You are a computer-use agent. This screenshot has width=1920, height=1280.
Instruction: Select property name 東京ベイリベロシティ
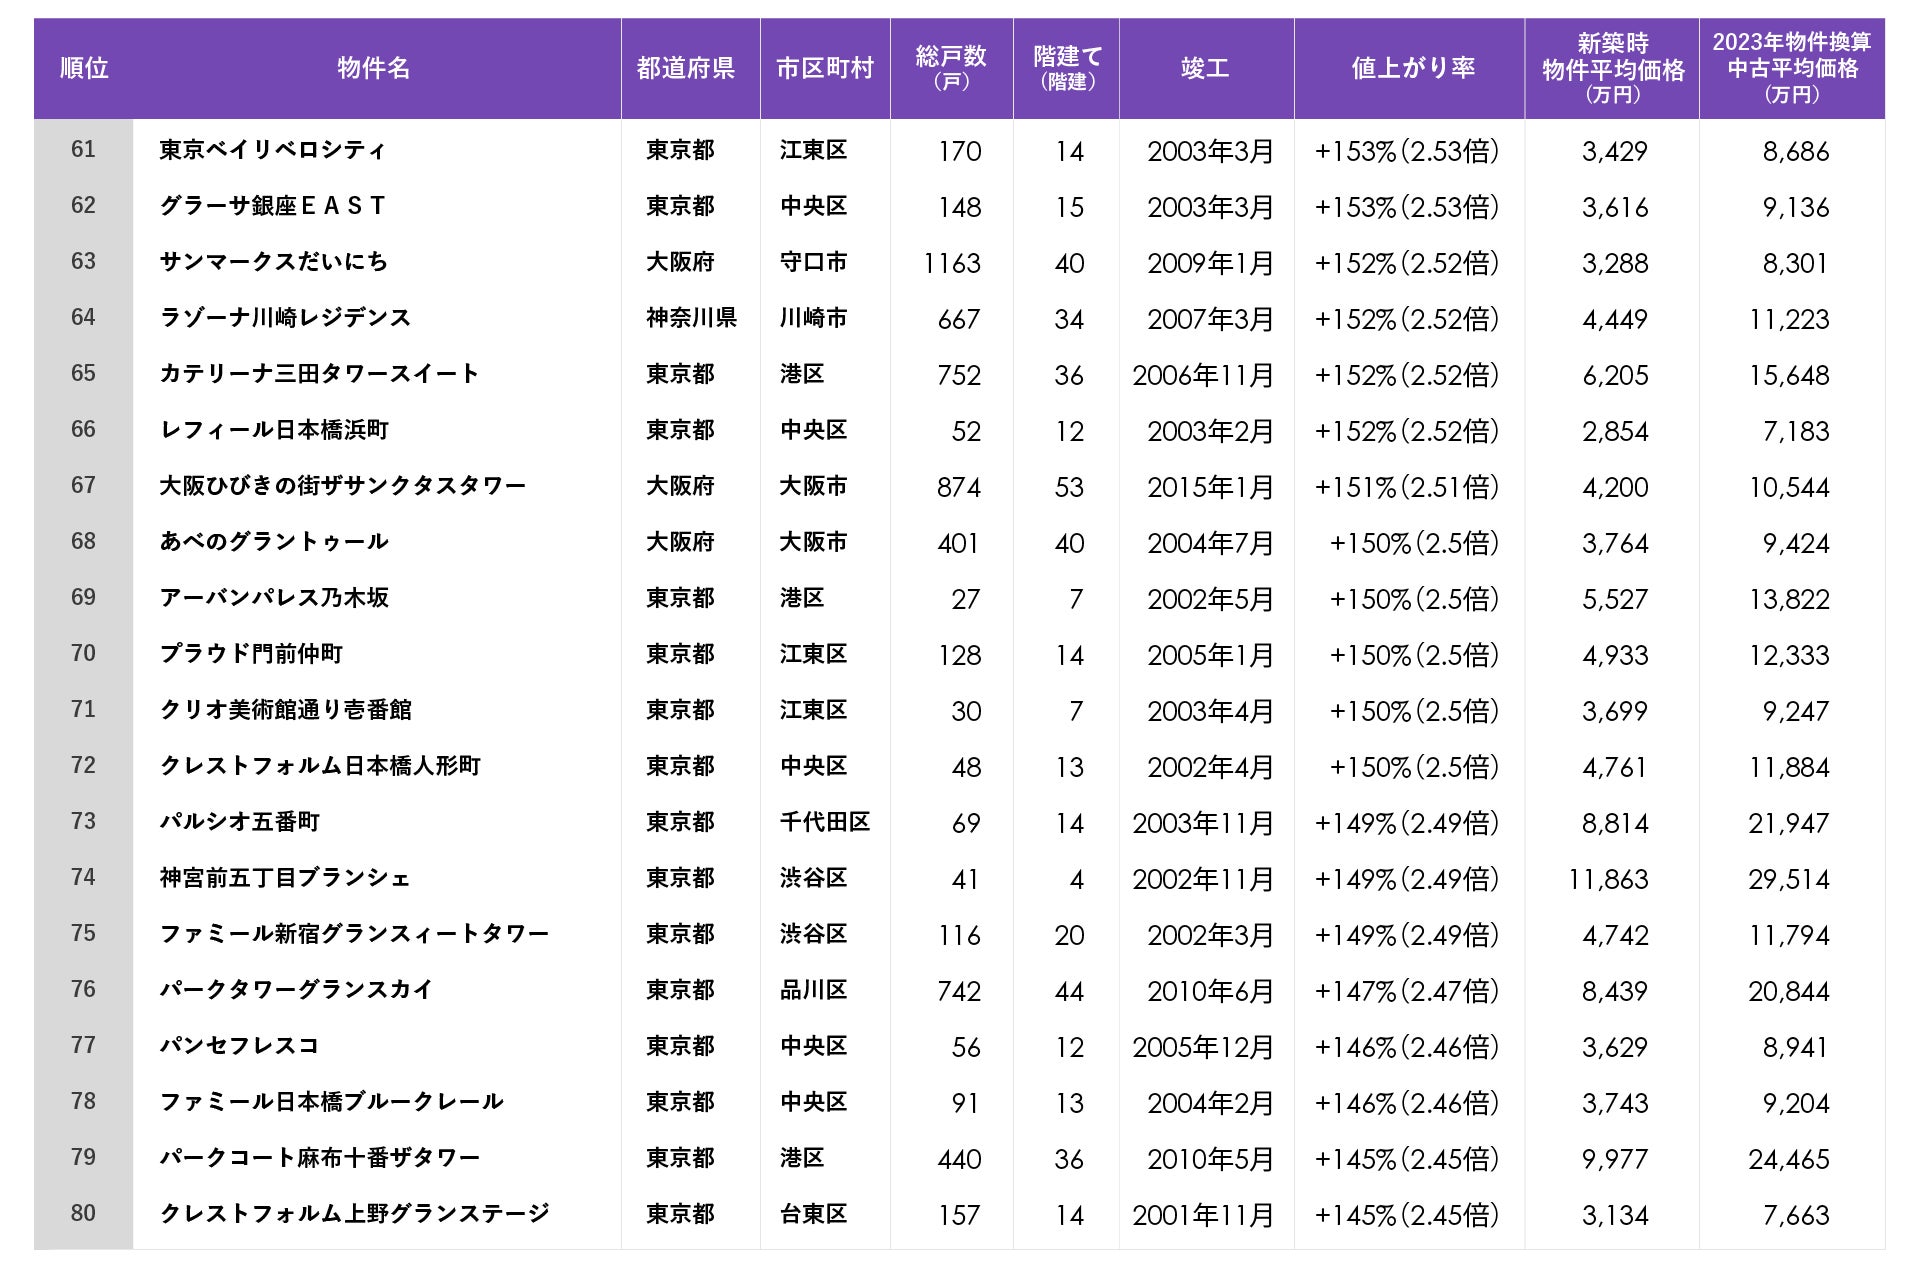272,150
